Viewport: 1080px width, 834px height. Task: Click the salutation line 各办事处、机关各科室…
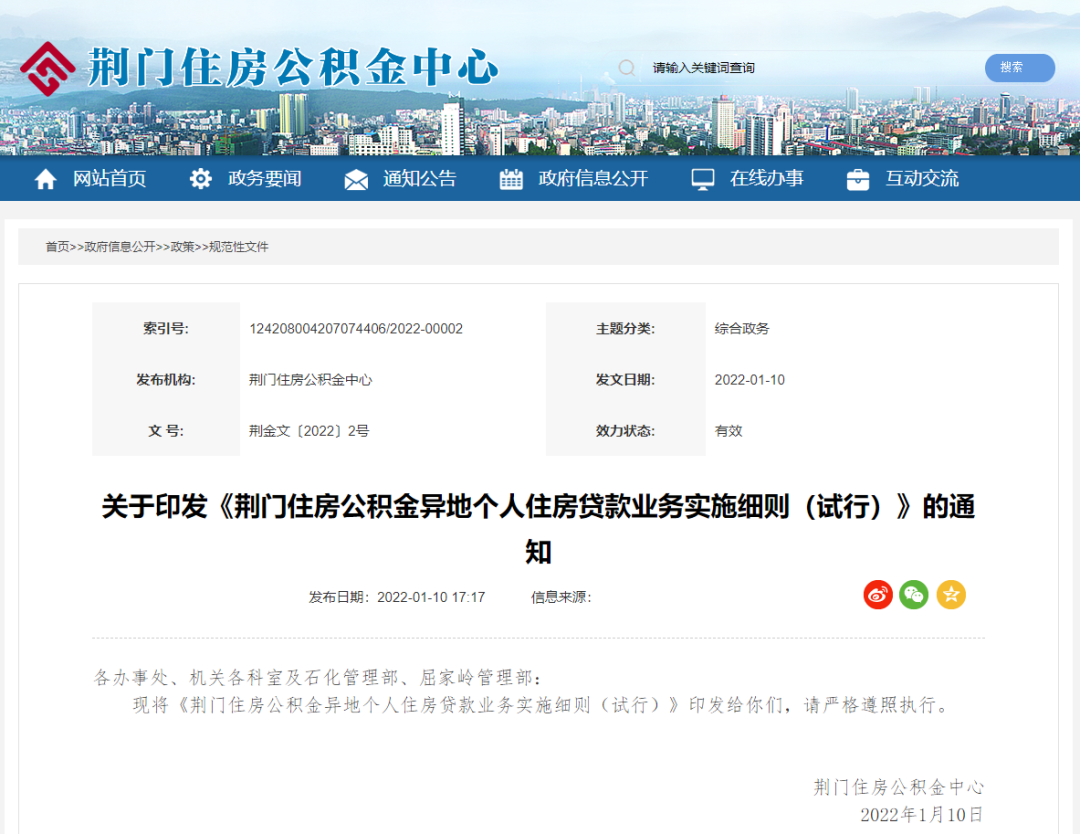click(x=318, y=678)
